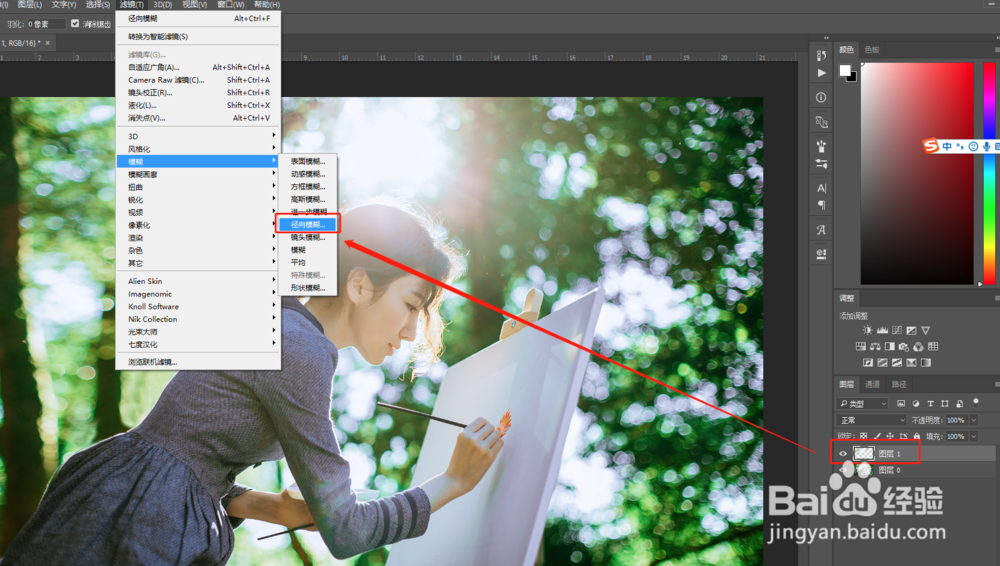Add an Exposure adjustment
The height and width of the screenshot is (566, 1000).
tap(911, 331)
